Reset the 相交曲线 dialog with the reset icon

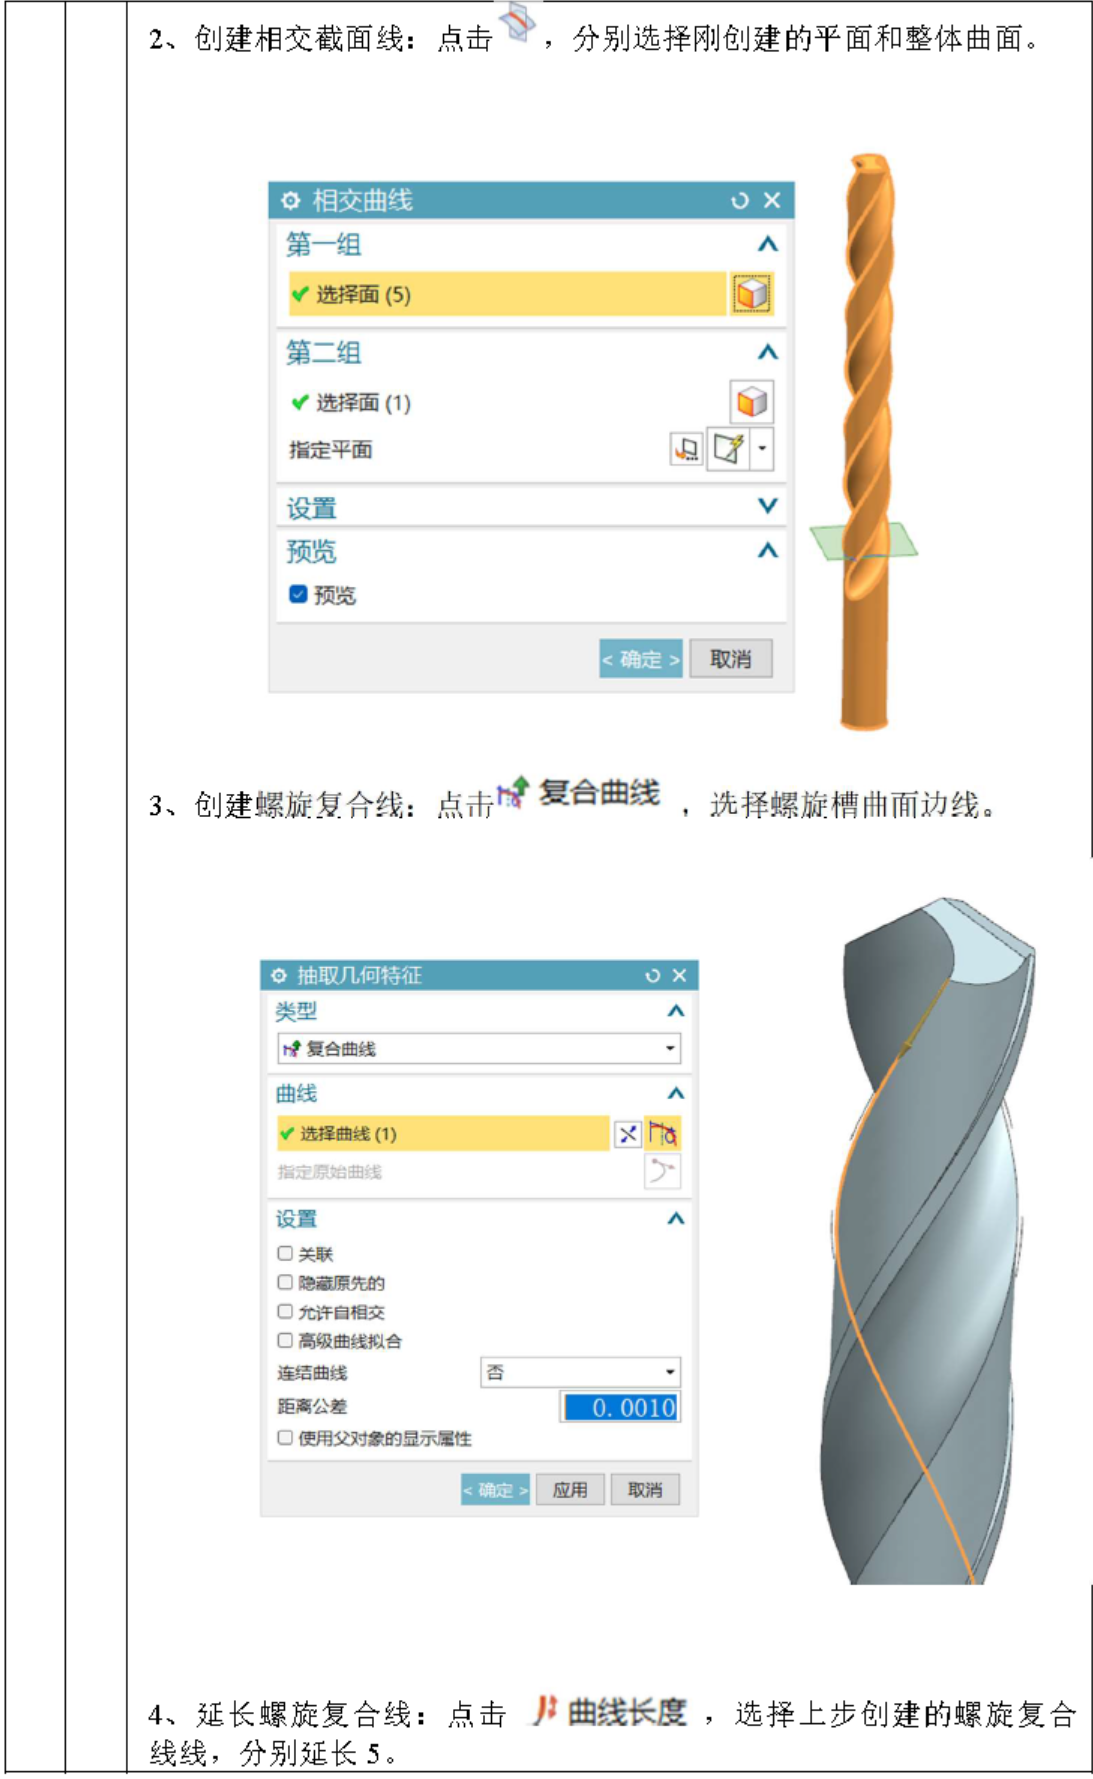740,200
